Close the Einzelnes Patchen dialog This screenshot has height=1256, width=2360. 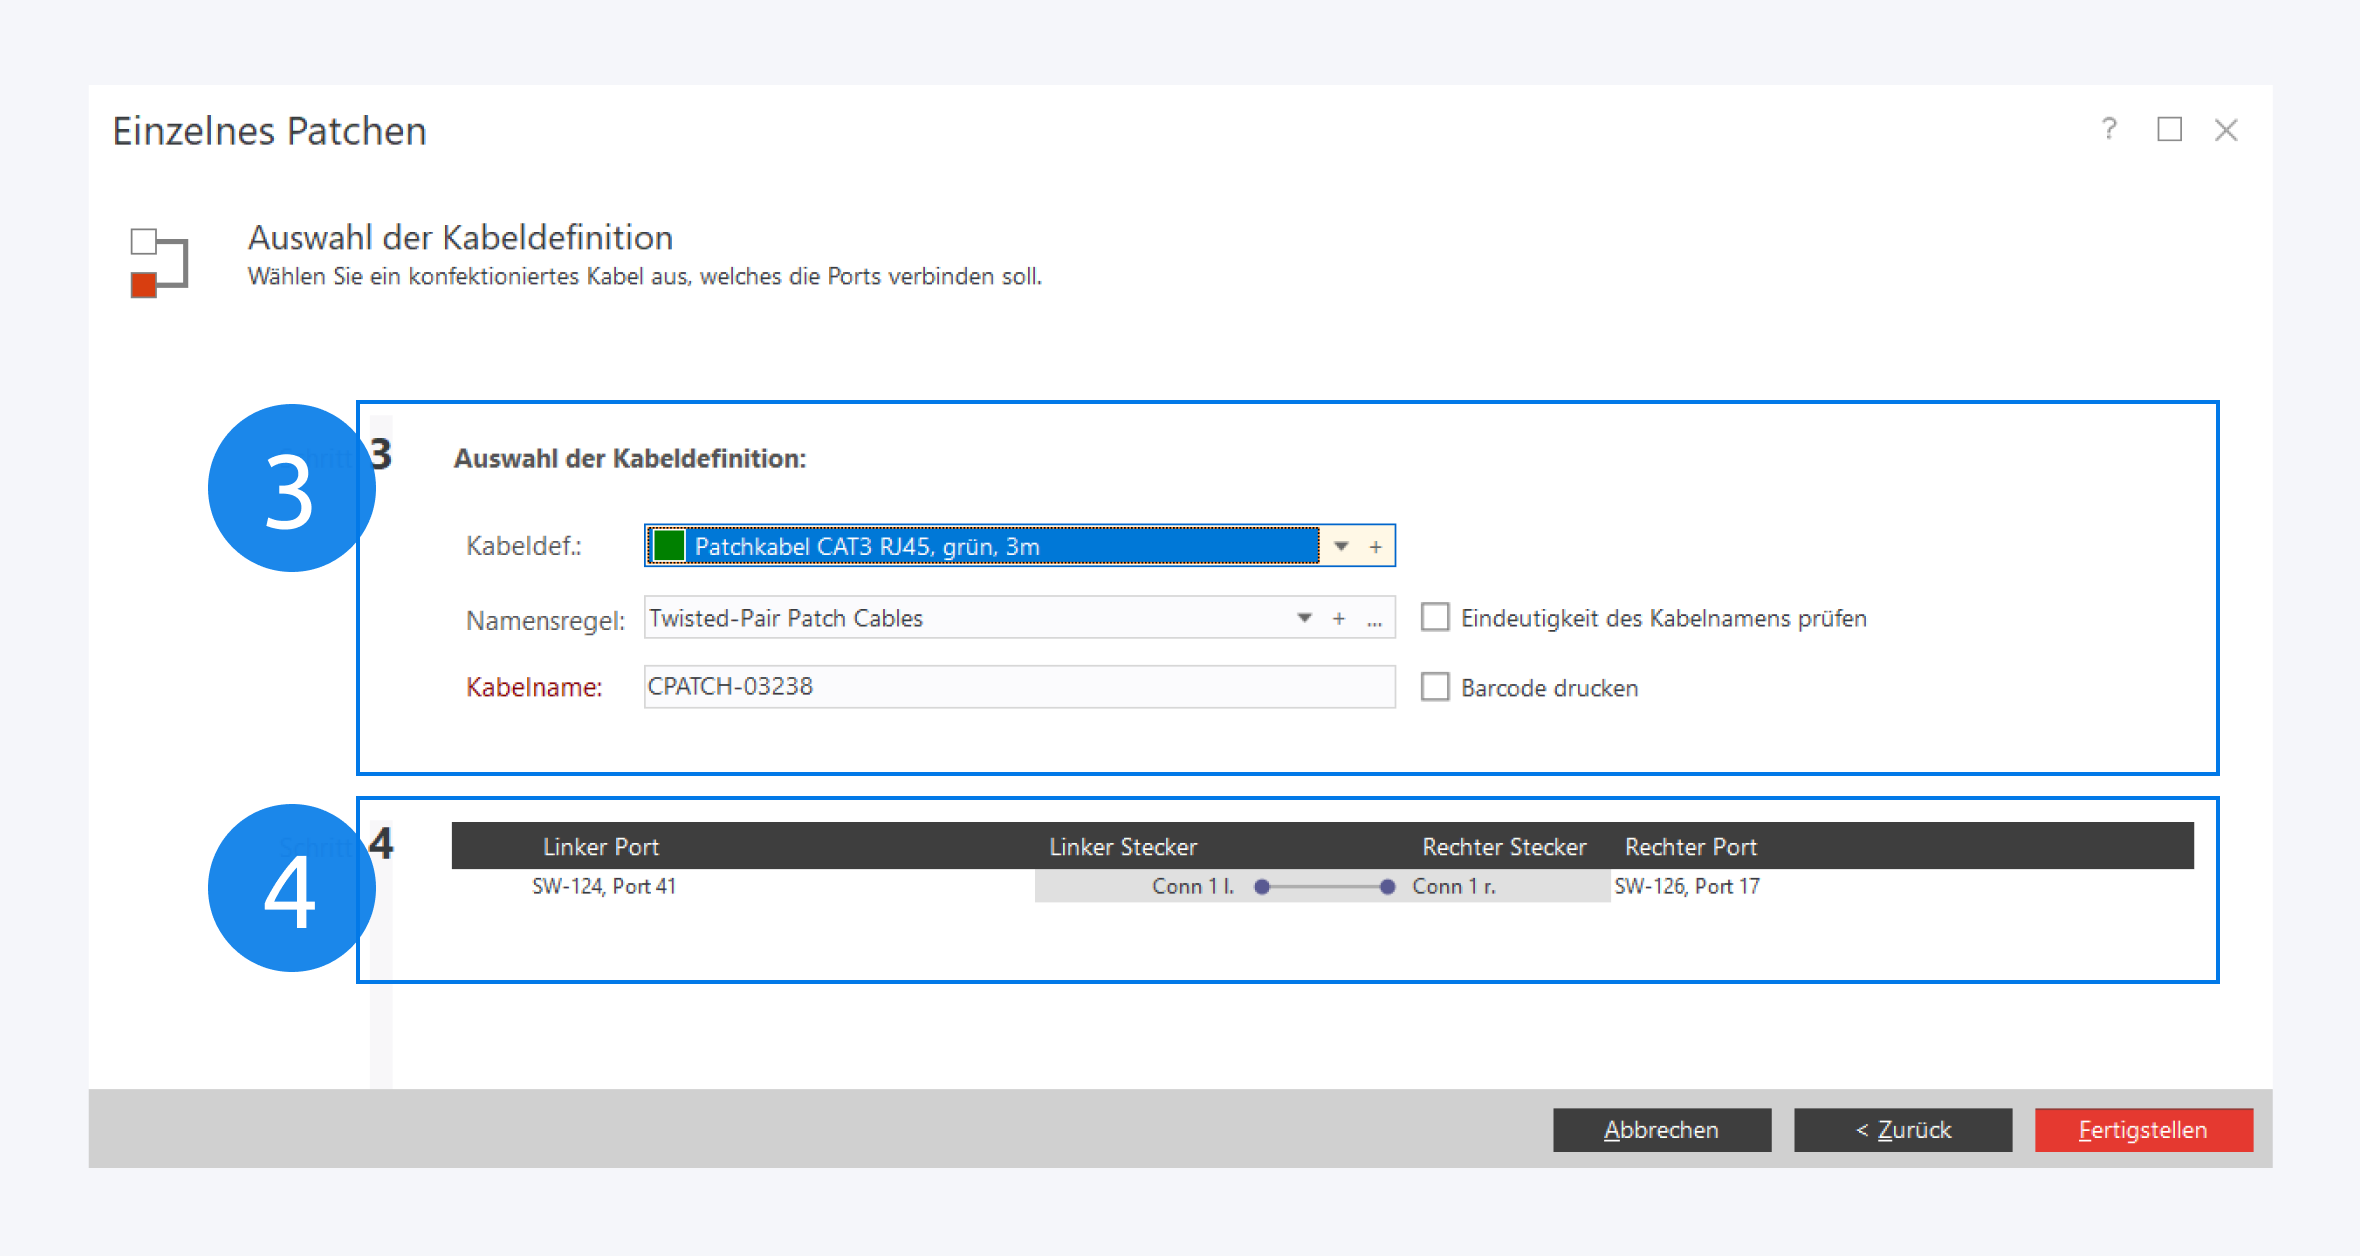[2226, 130]
